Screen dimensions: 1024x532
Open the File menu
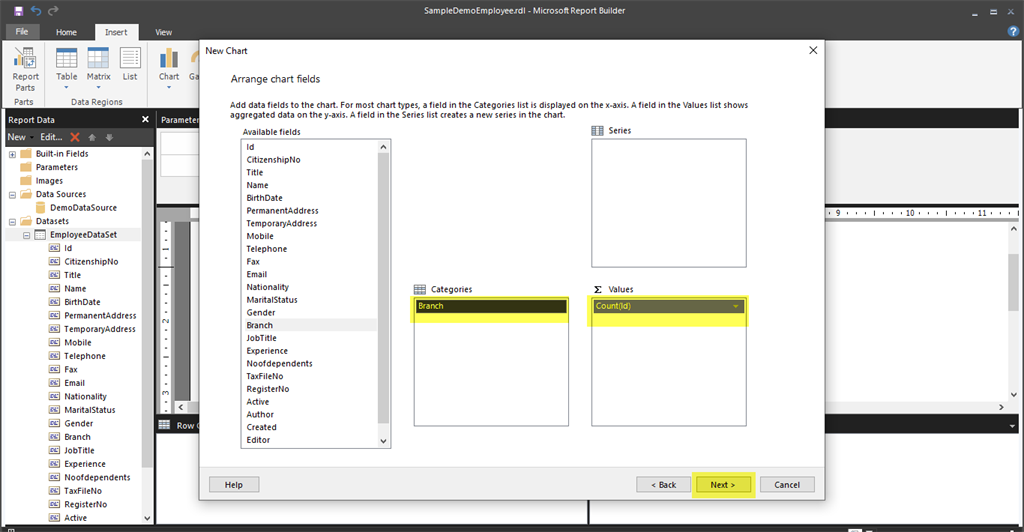(x=22, y=31)
